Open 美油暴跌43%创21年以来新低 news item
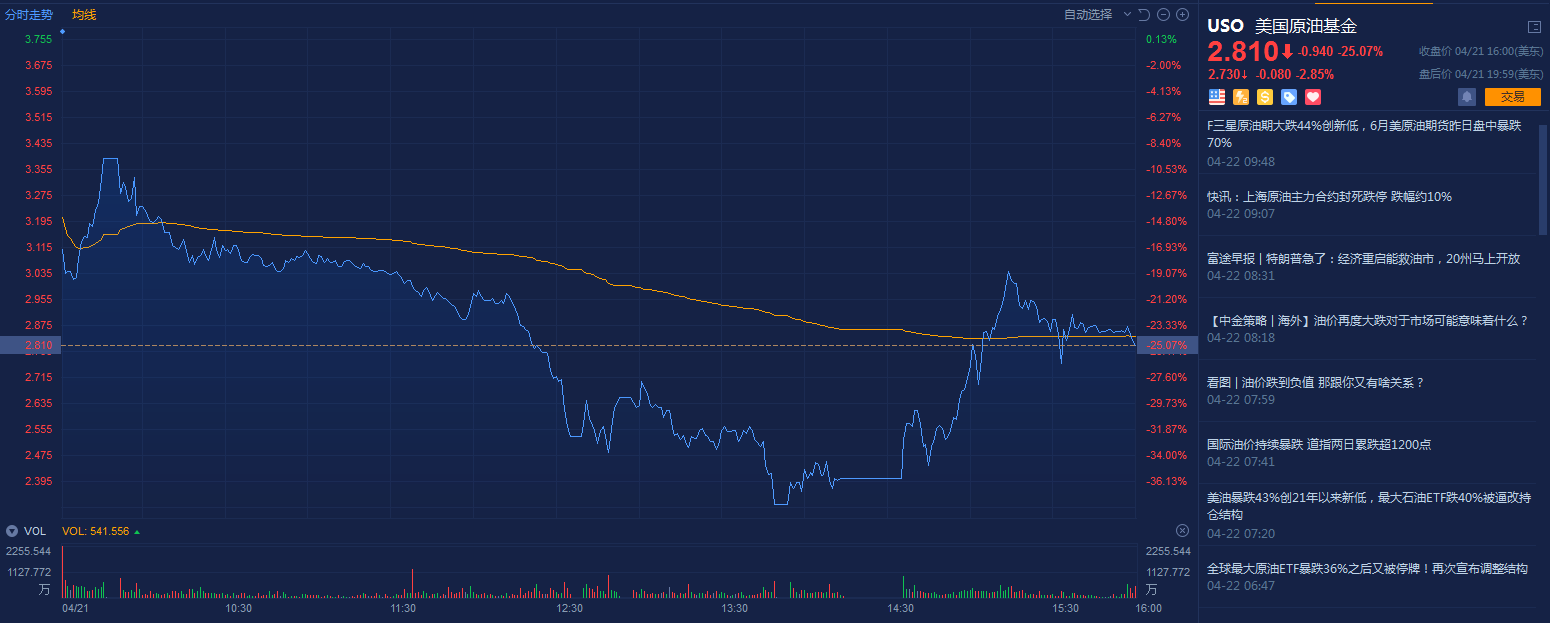The image size is (1550, 623). click(1368, 505)
